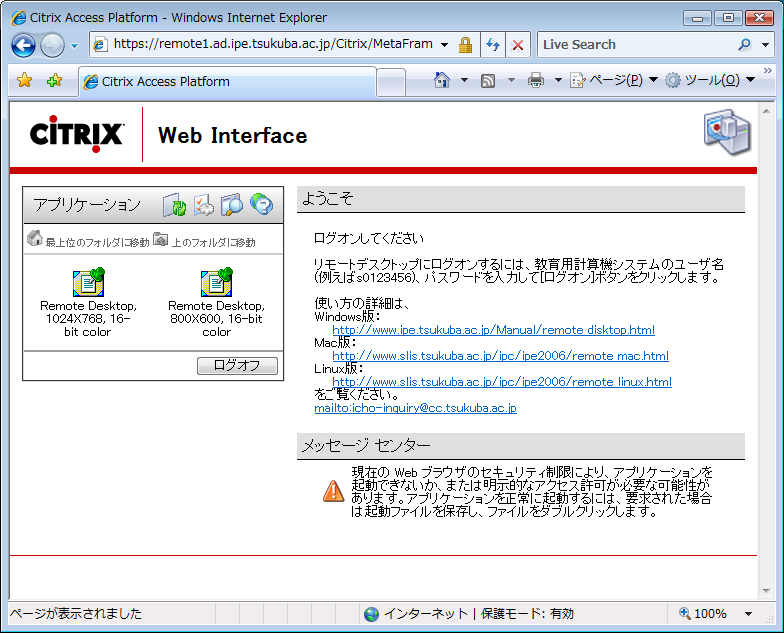
Task: Click the applications settings icon
Action: coord(204,204)
